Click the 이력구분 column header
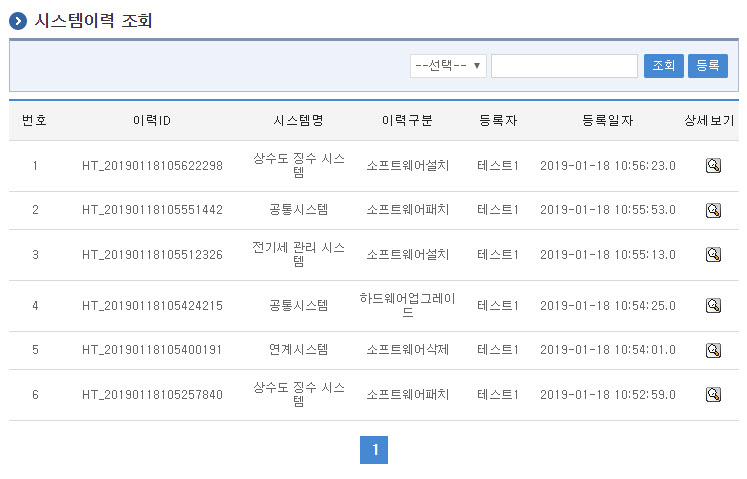Screen dimensions: 747x479 pyautogui.click(x=407, y=120)
